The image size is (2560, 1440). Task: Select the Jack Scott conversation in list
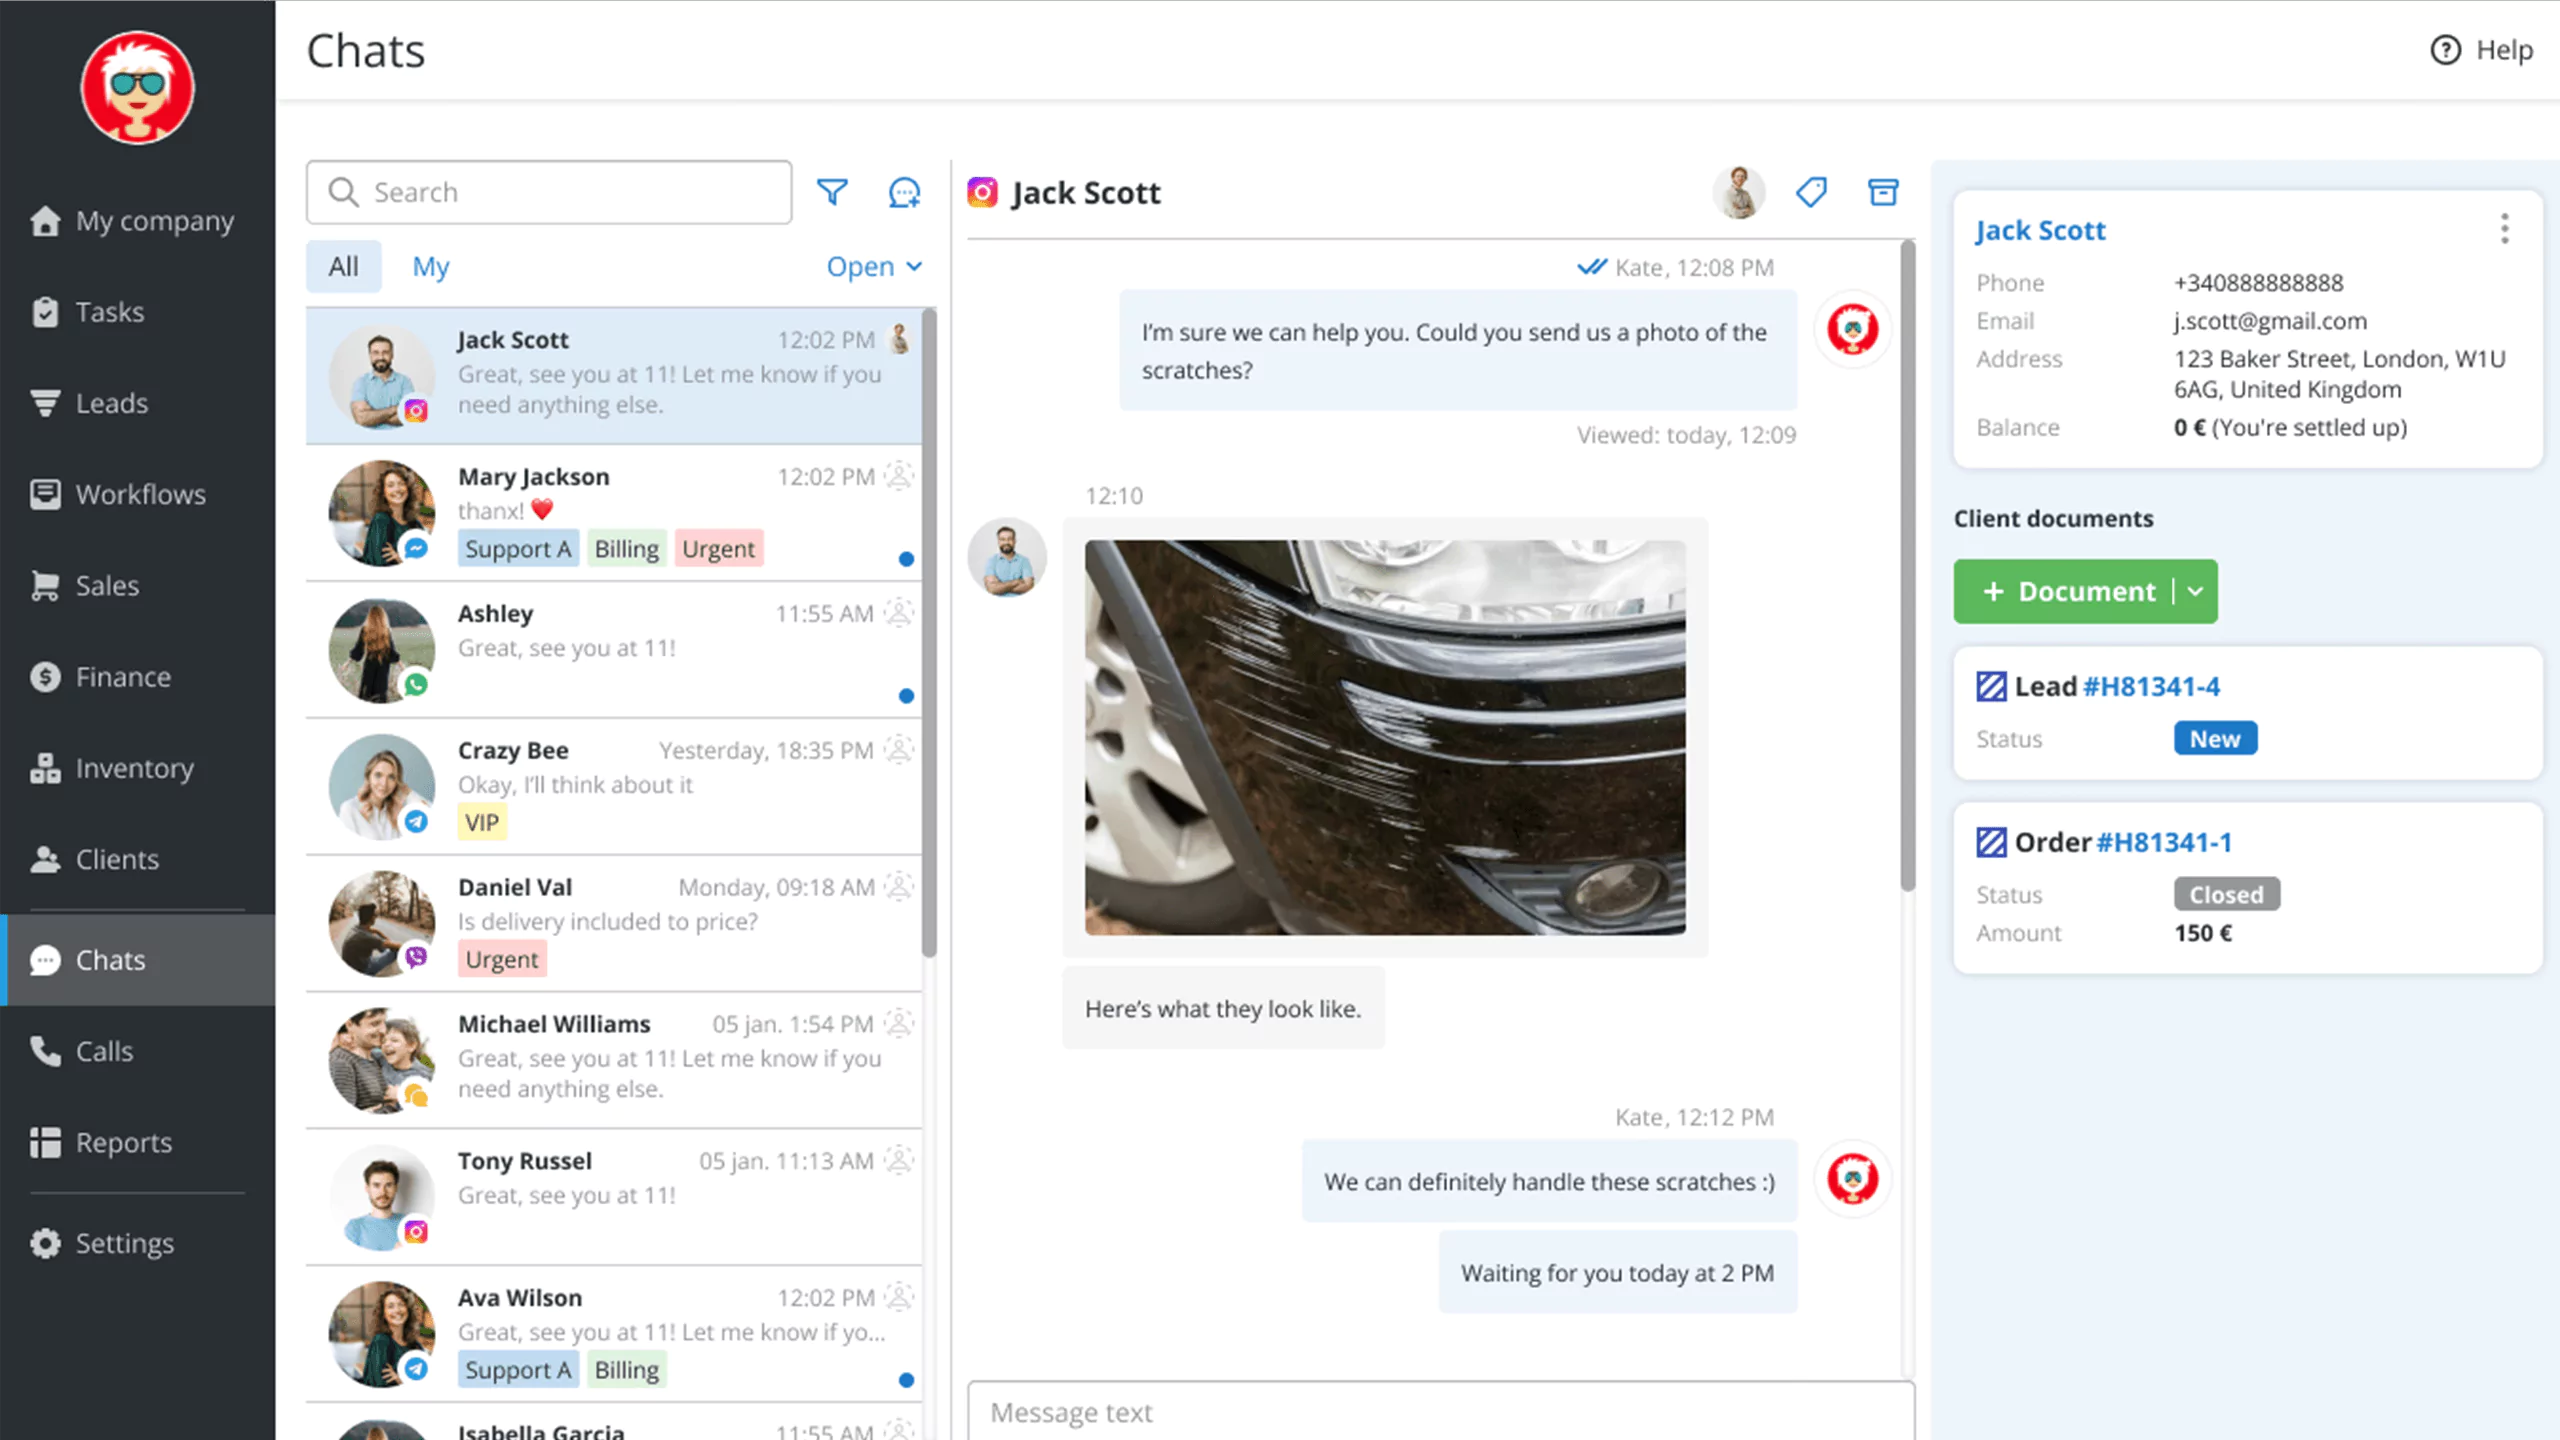pos(614,376)
